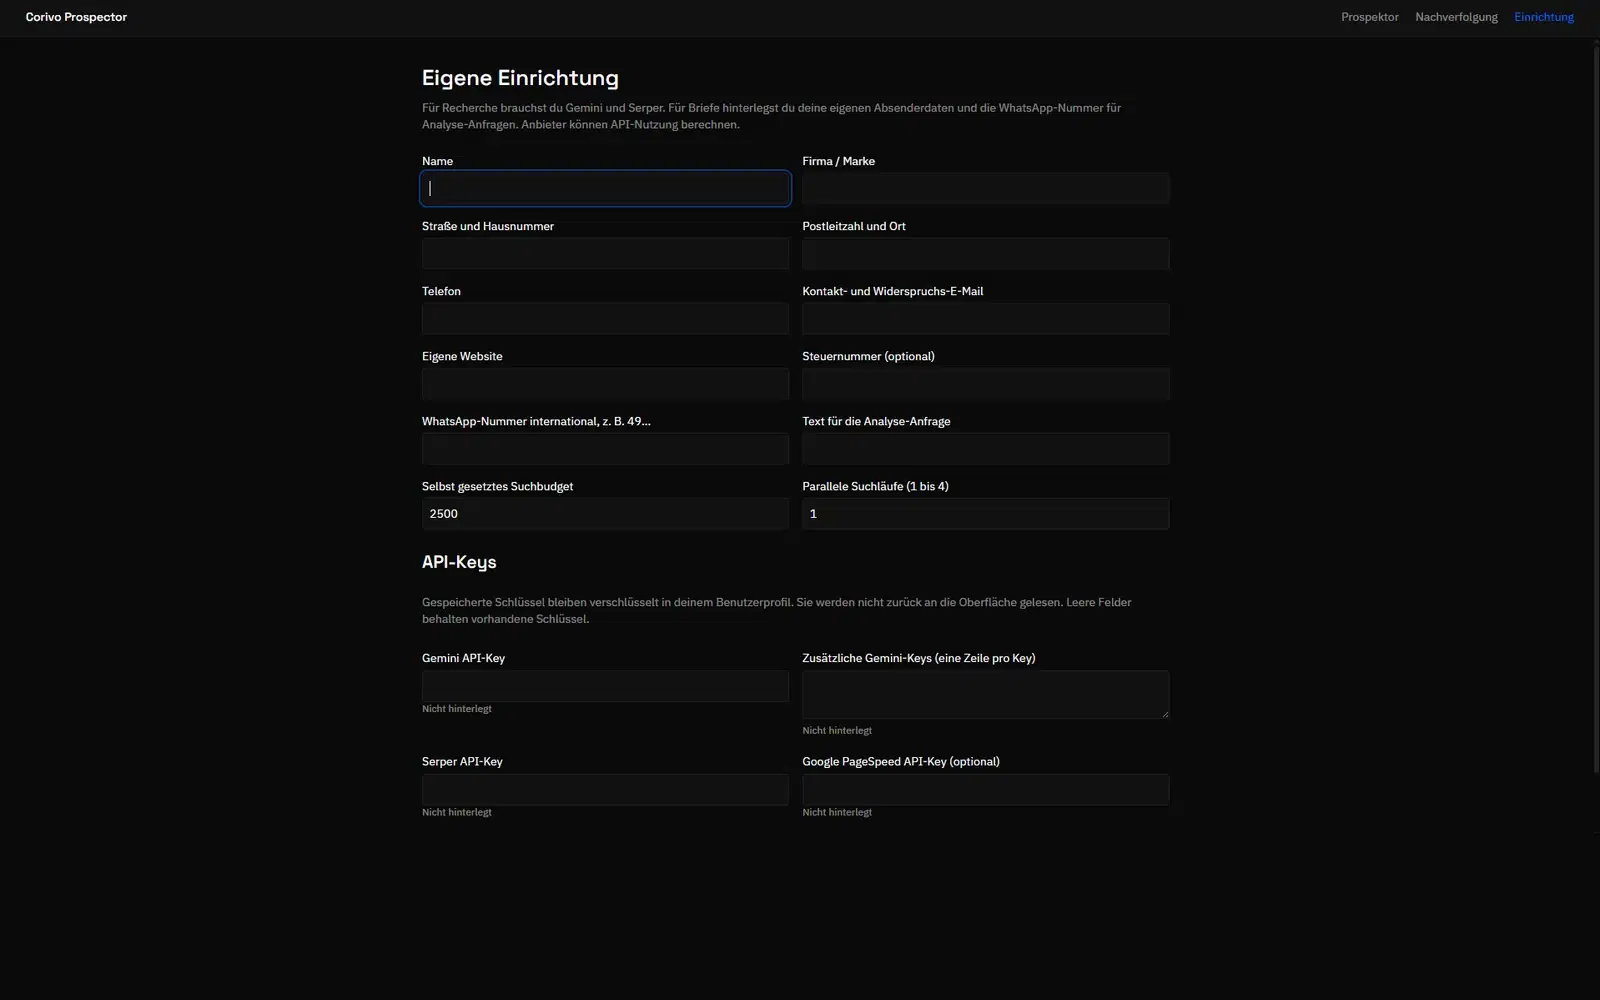Click the Eigene Einrichtung heading
Screen dimensions: 1600x1000
click(x=520, y=78)
